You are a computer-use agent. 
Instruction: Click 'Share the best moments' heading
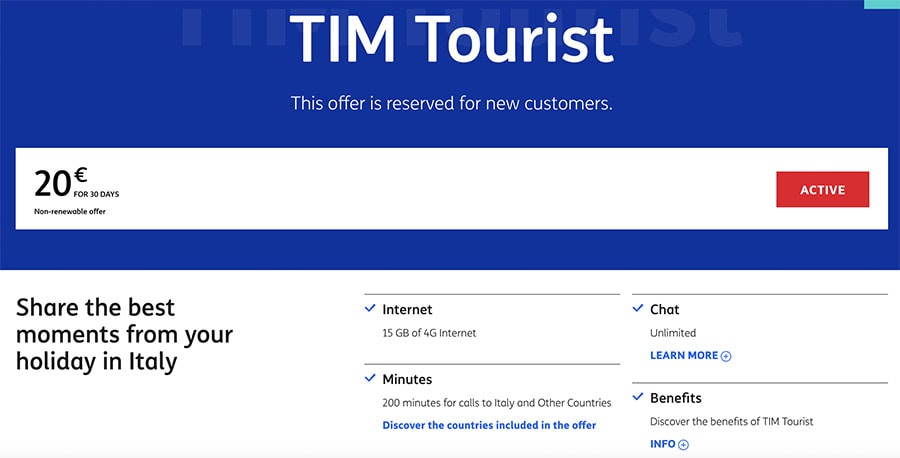[x=125, y=335]
